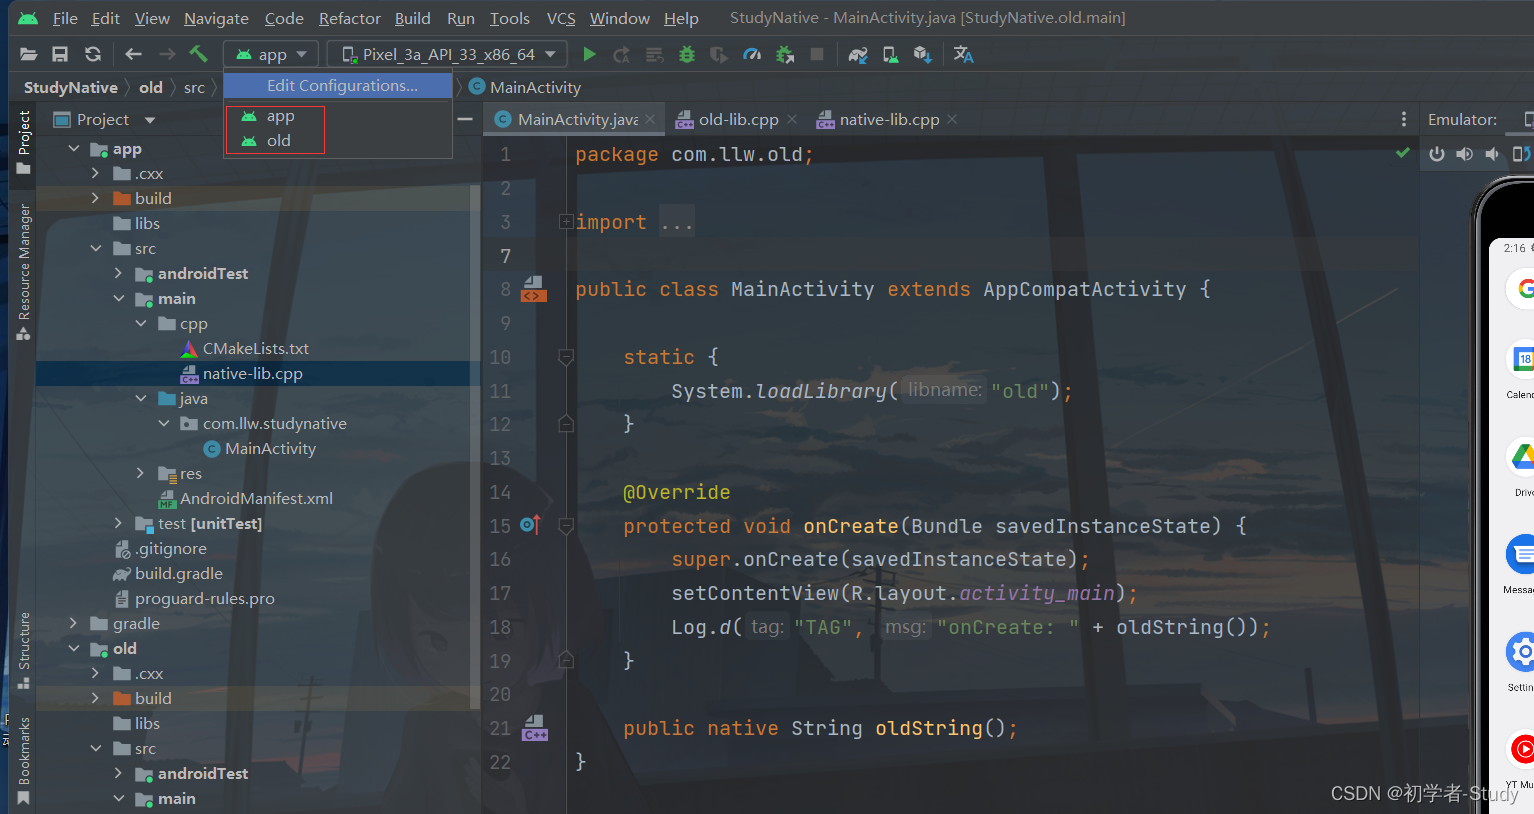Expand the folded import statement
Image resolution: width=1534 pixels, height=814 pixels.
566,222
